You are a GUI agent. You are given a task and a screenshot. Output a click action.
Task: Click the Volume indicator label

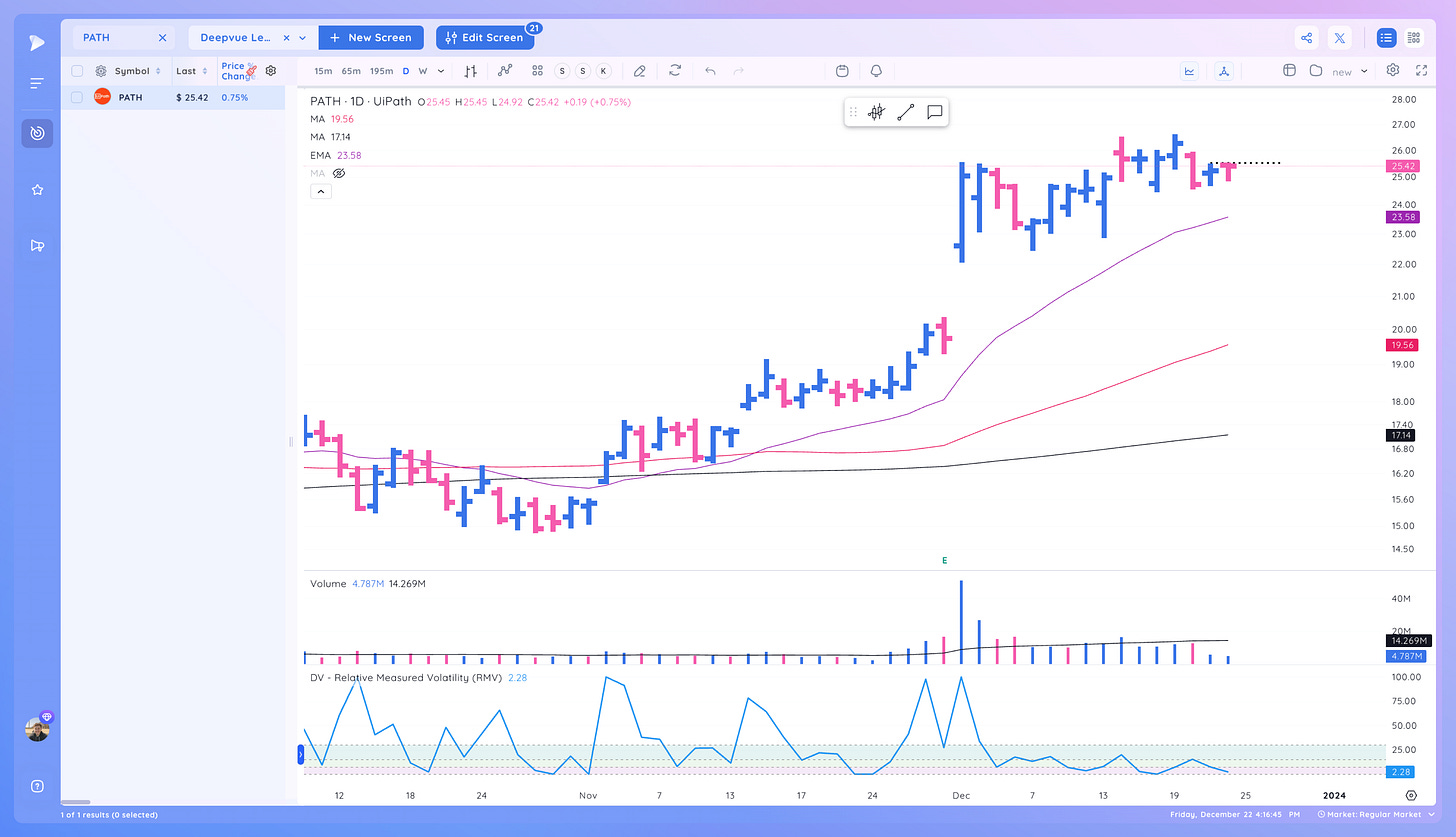pos(328,583)
